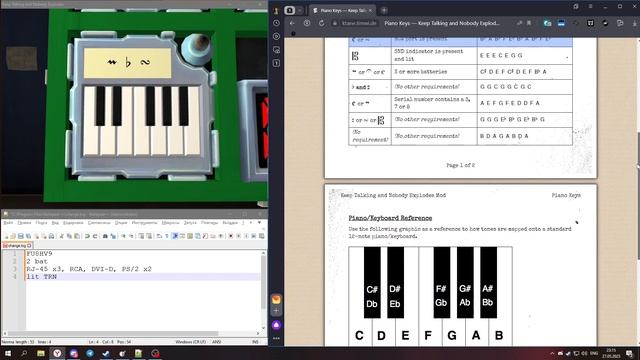Click the Cut scissors icon in Notepad++
Viewport: 640px width, 360px height.
(62, 236)
